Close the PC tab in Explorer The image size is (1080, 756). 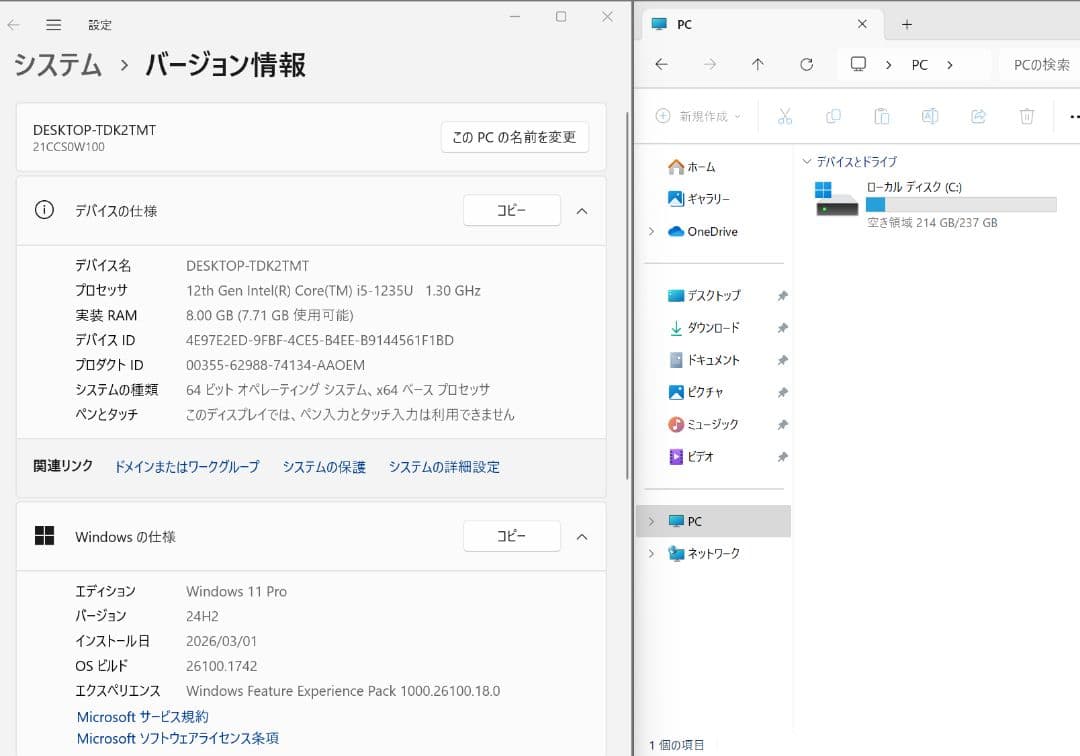pos(862,24)
